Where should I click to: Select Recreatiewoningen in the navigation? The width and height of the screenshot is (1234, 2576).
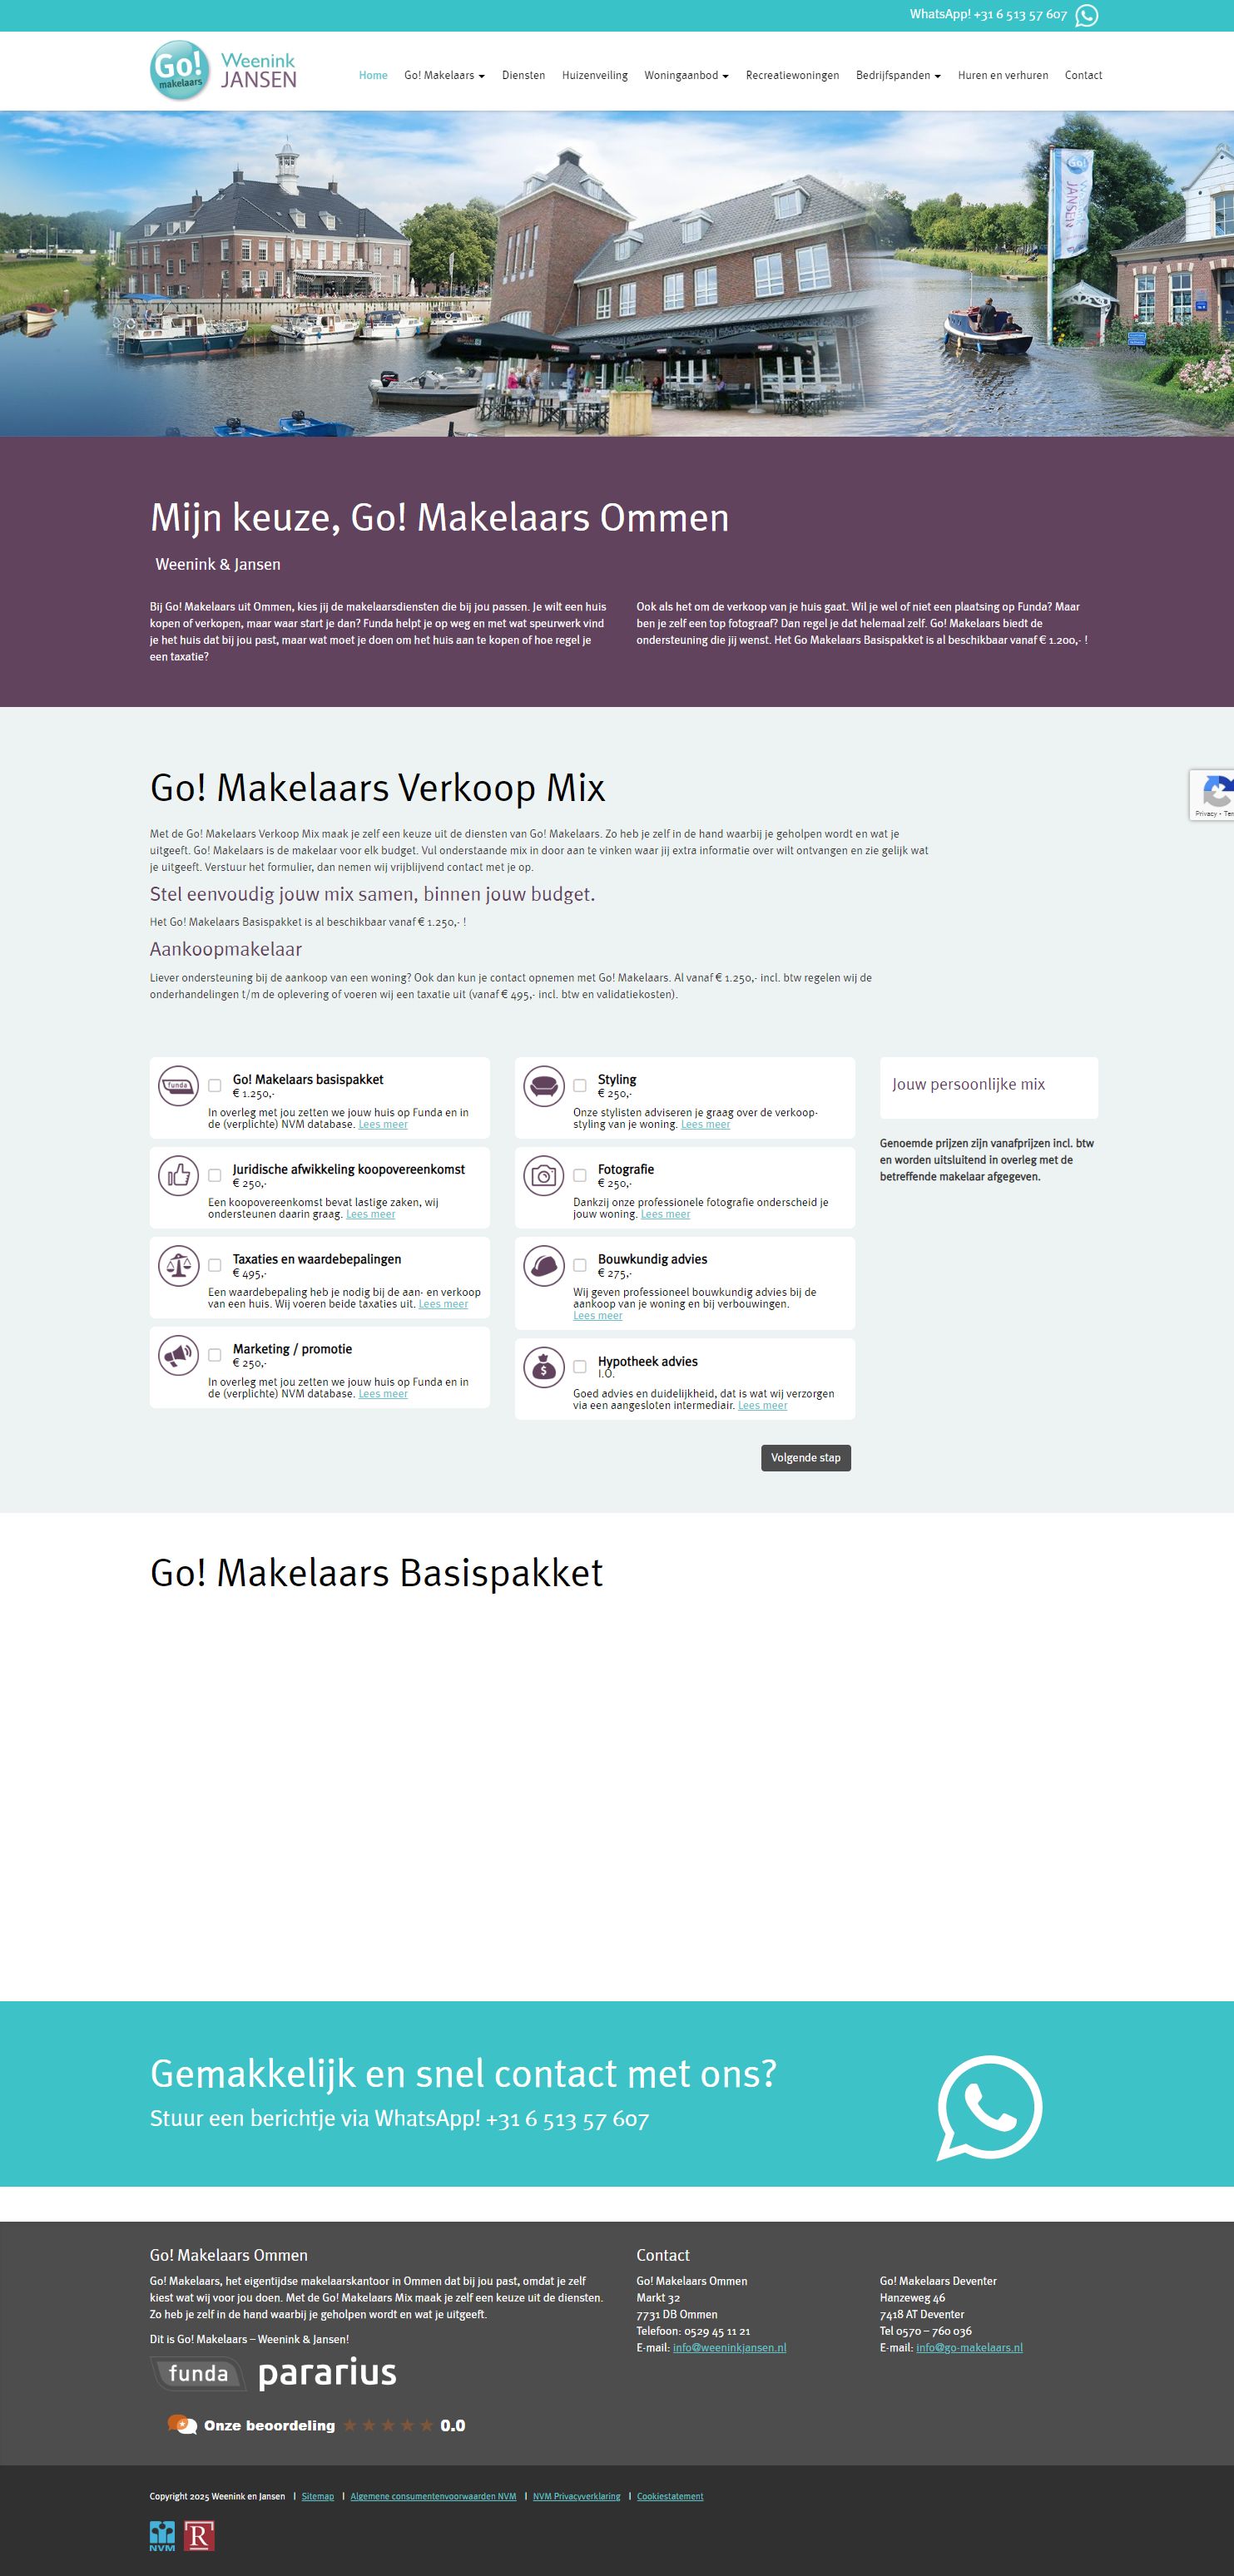pos(792,76)
